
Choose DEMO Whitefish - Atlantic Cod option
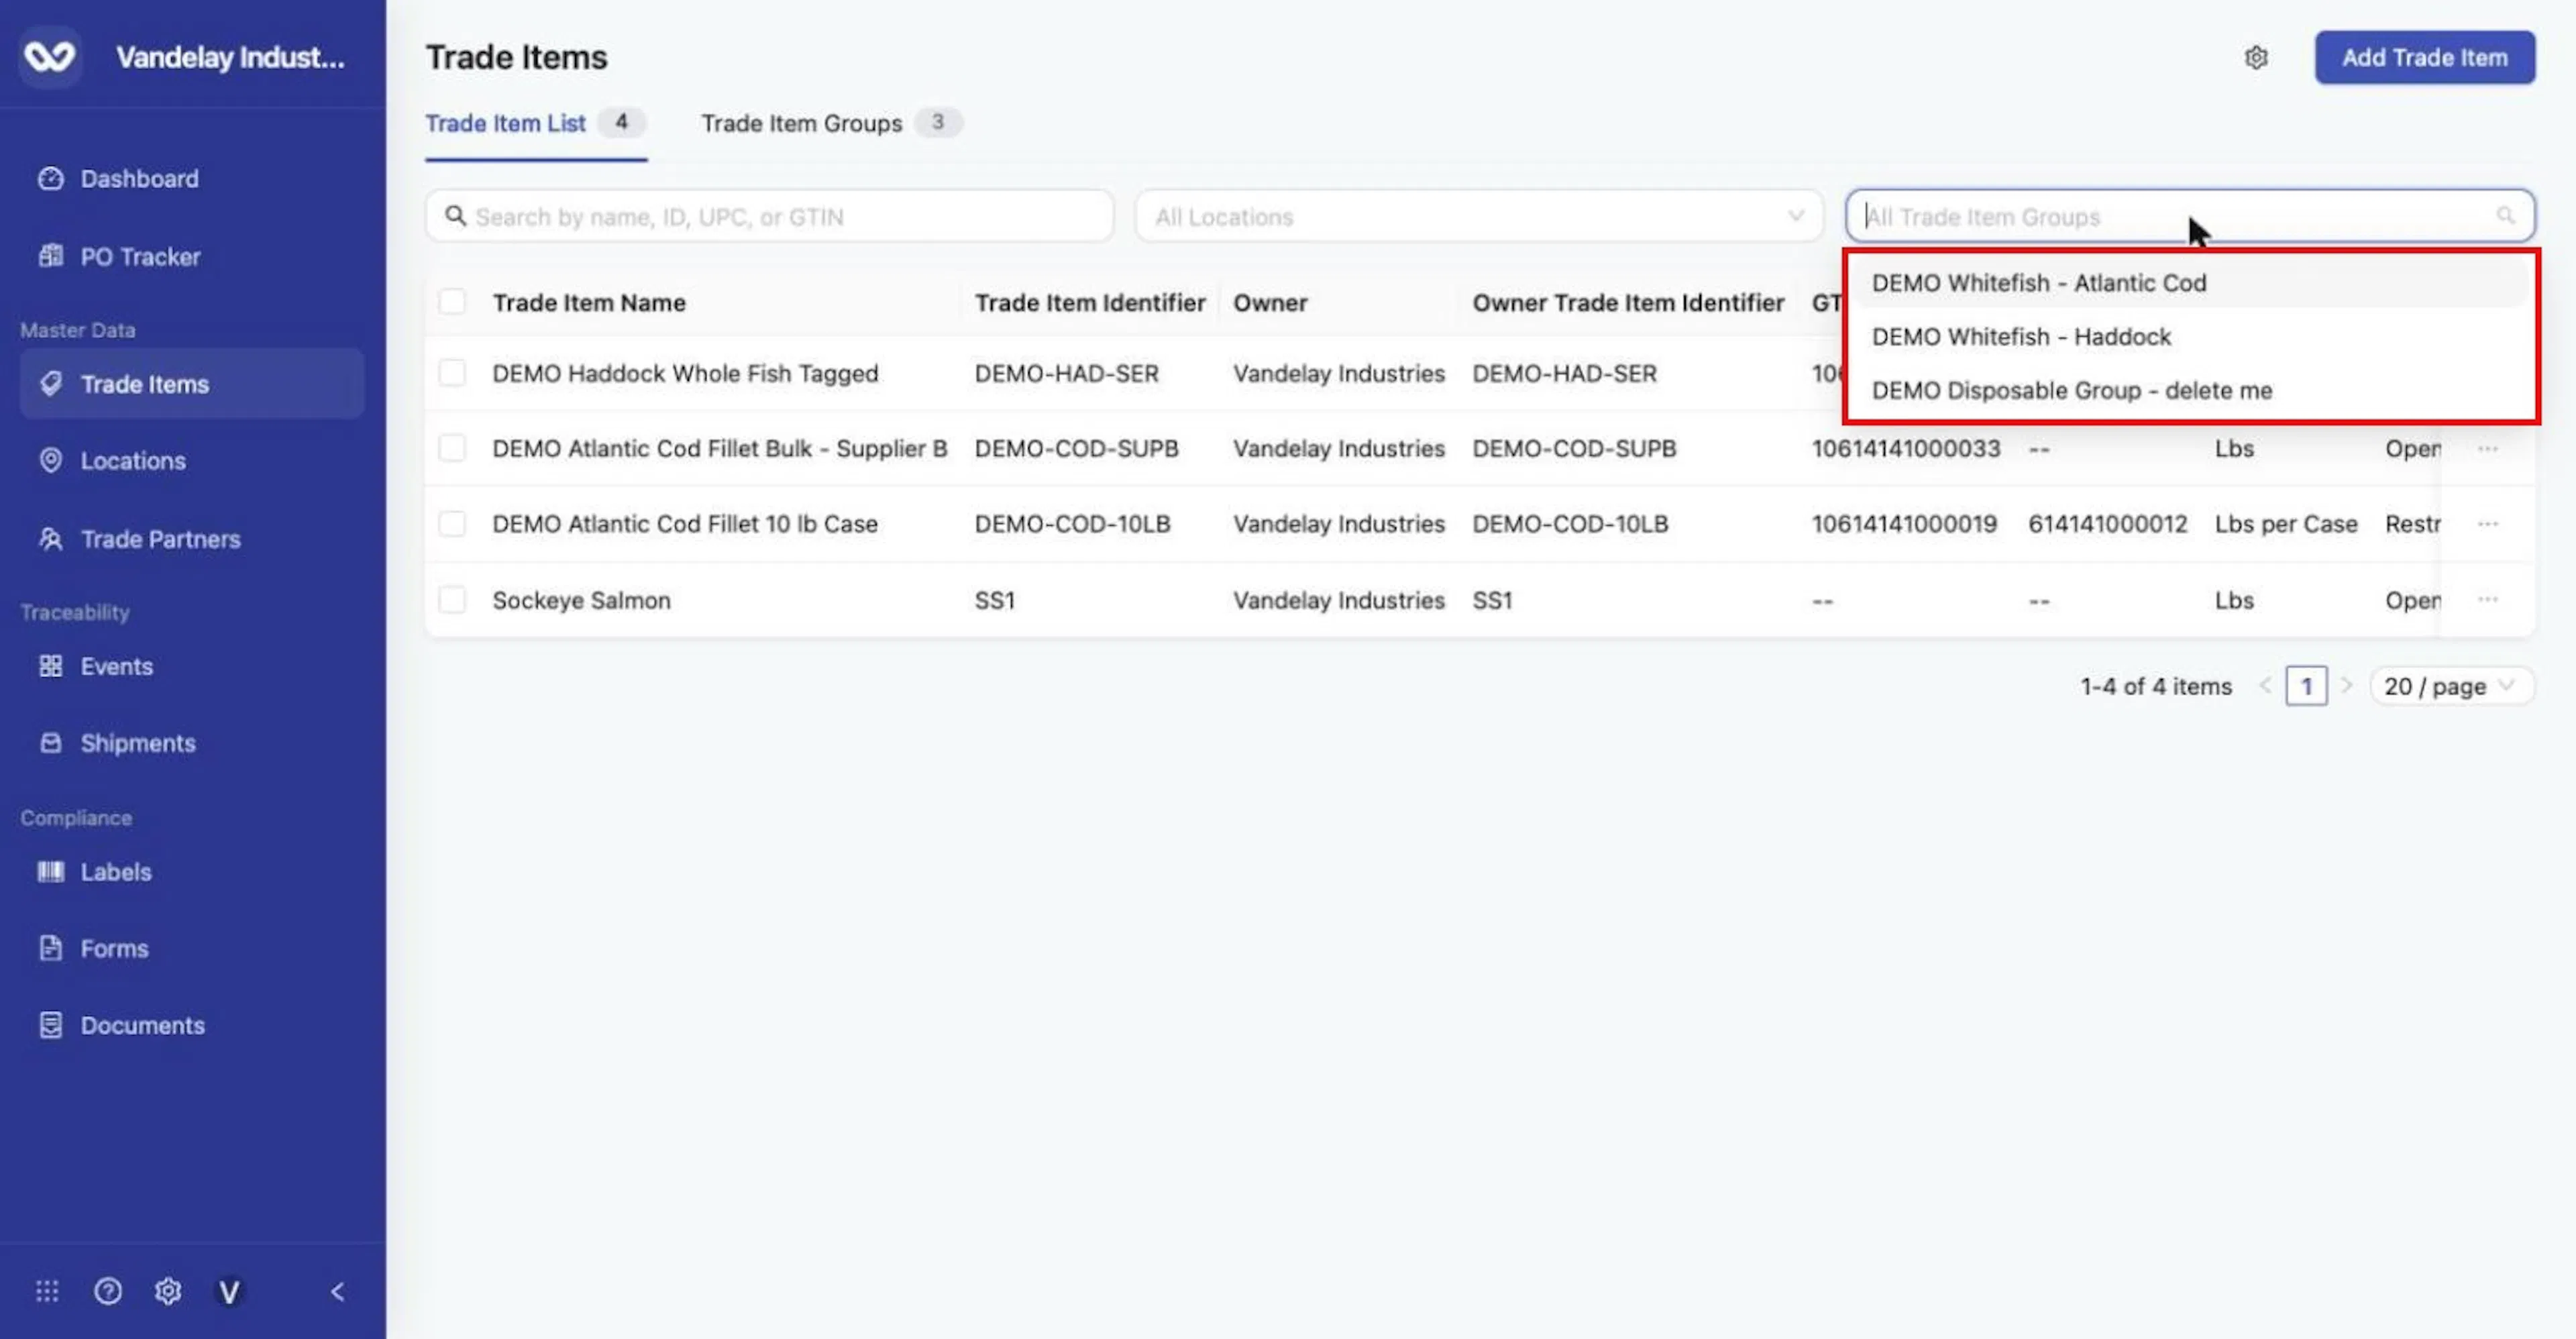pyautogui.click(x=2190, y=283)
